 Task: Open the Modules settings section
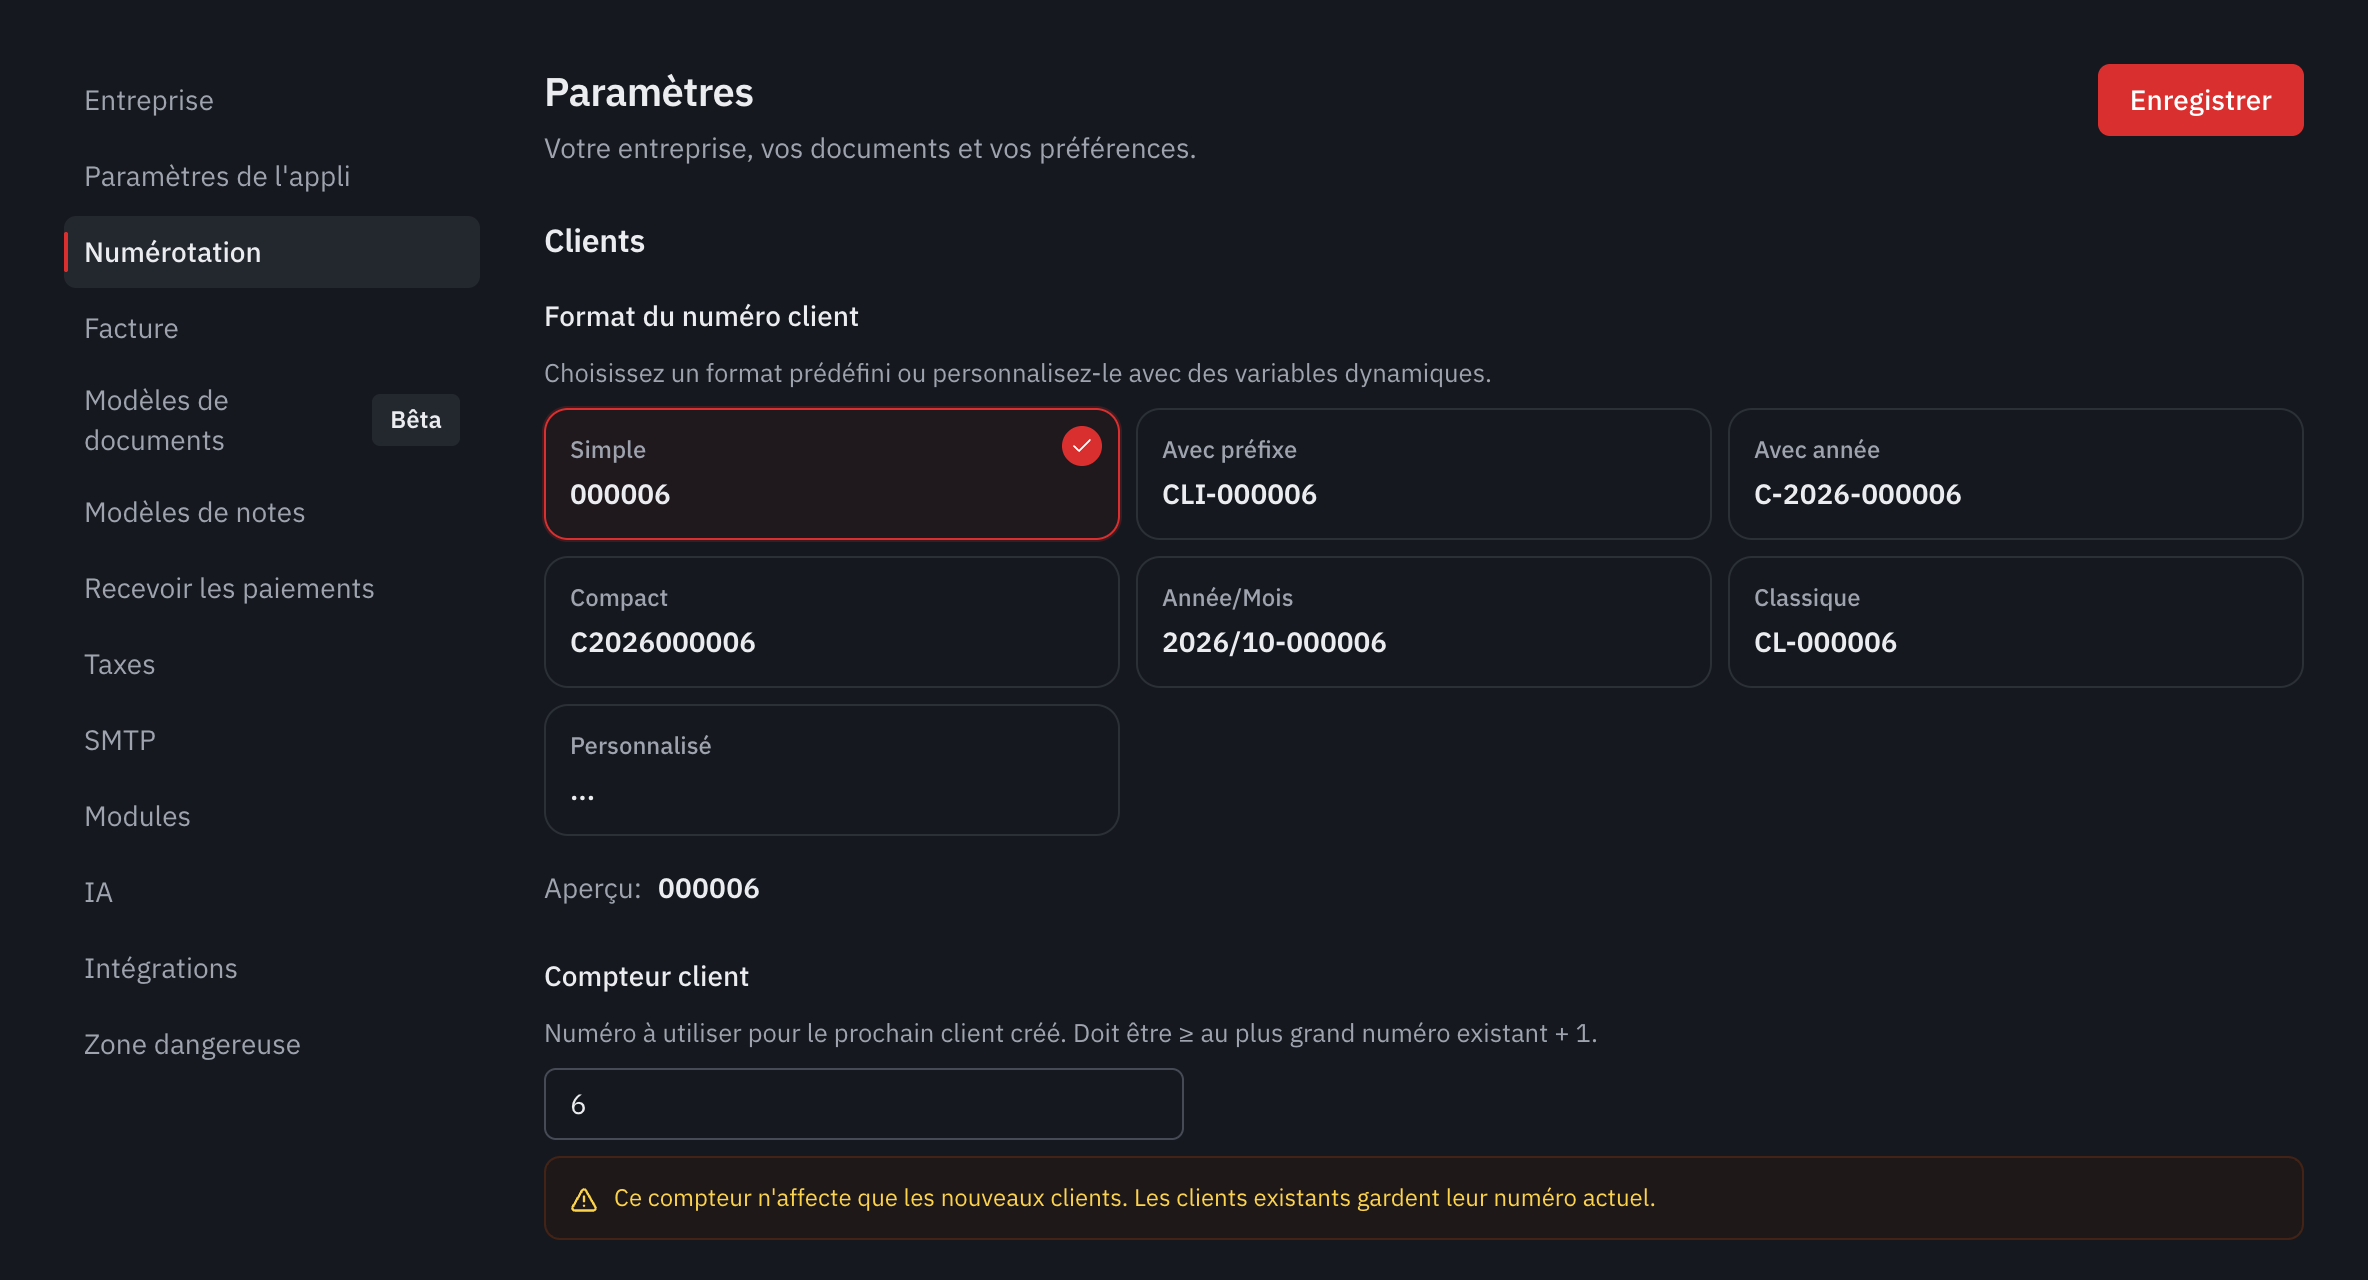tap(272, 816)
